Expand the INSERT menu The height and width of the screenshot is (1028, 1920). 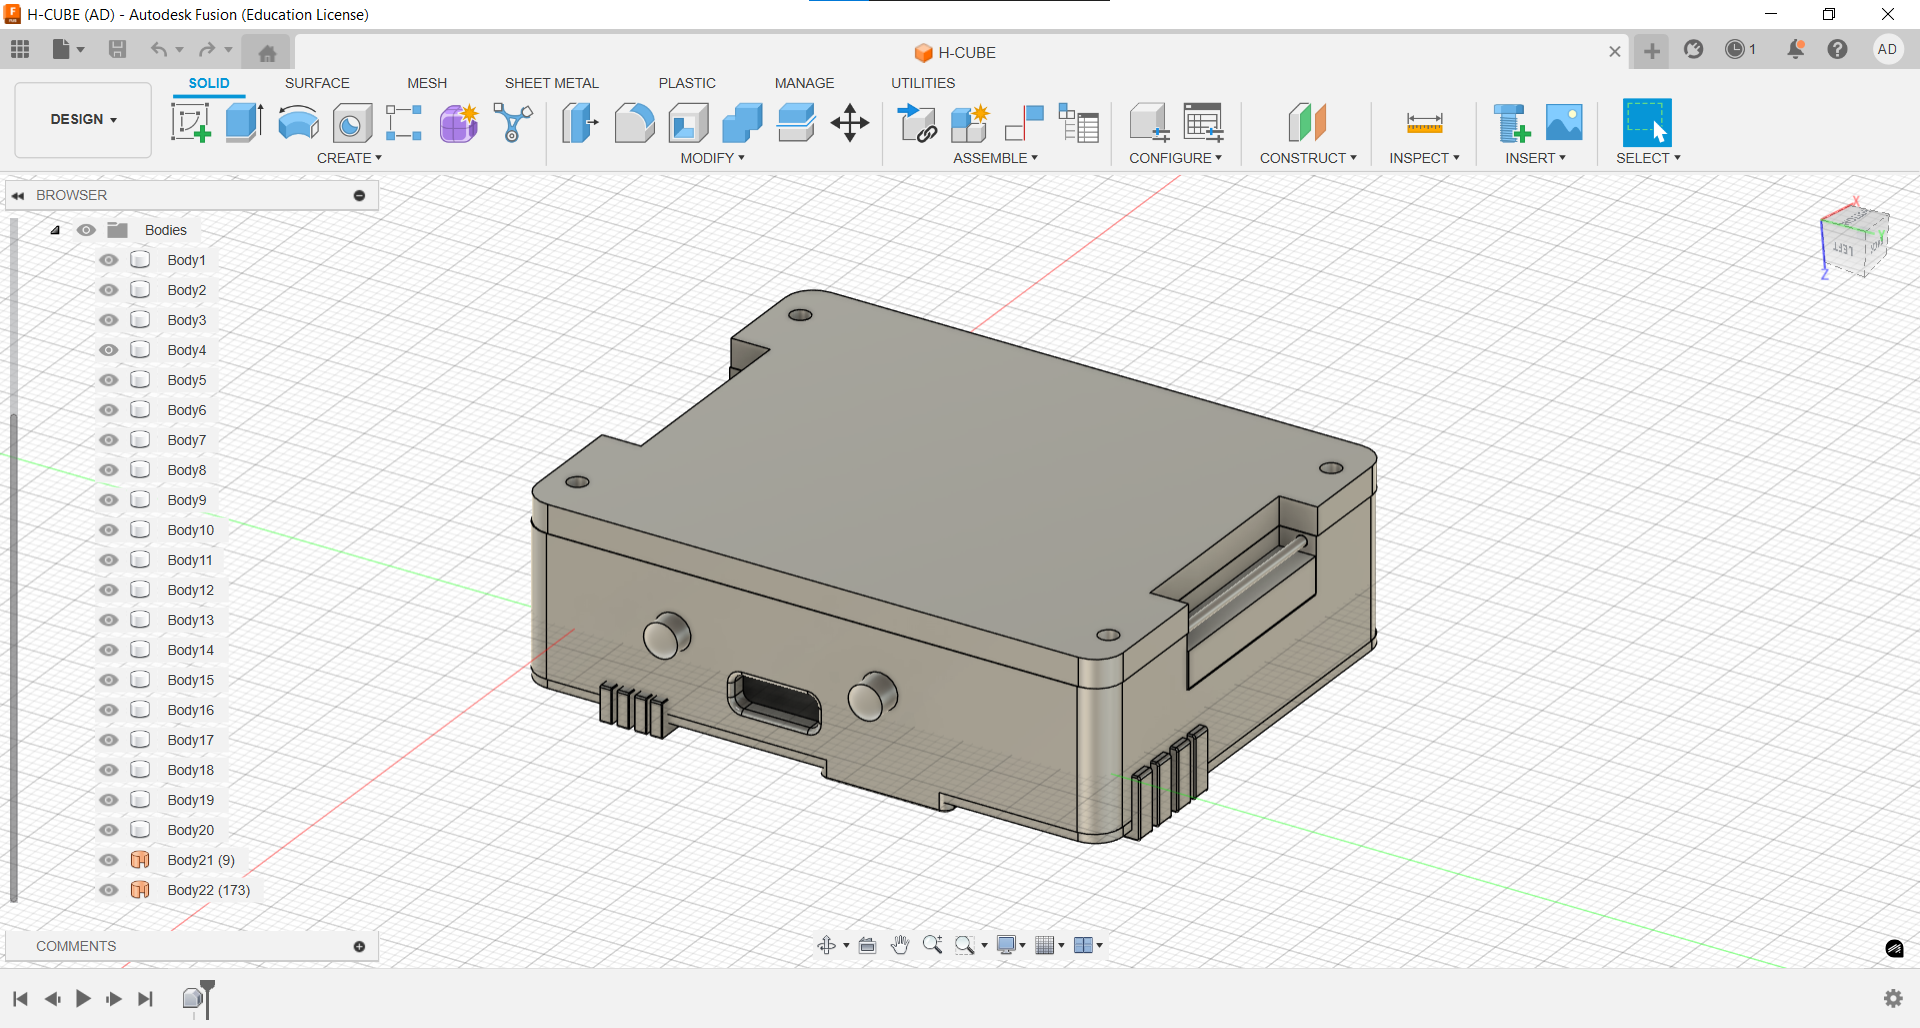coord(1535,158)
